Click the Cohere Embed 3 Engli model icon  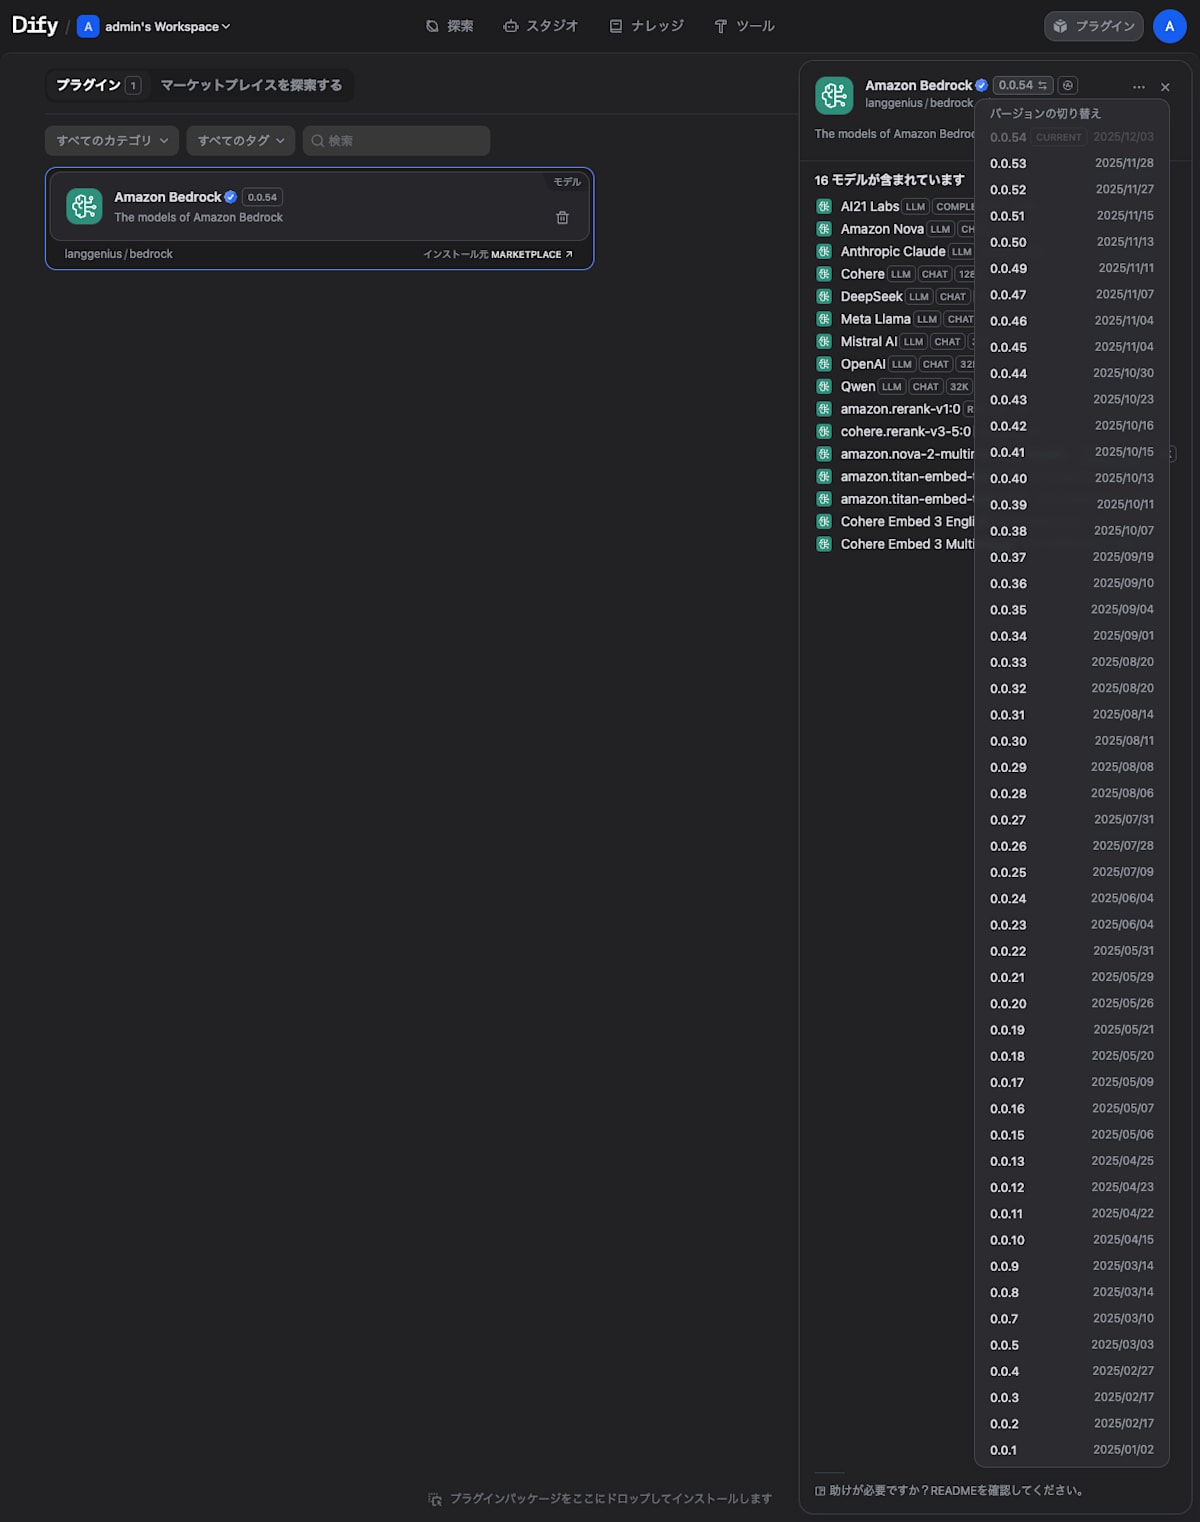point(824,521)
